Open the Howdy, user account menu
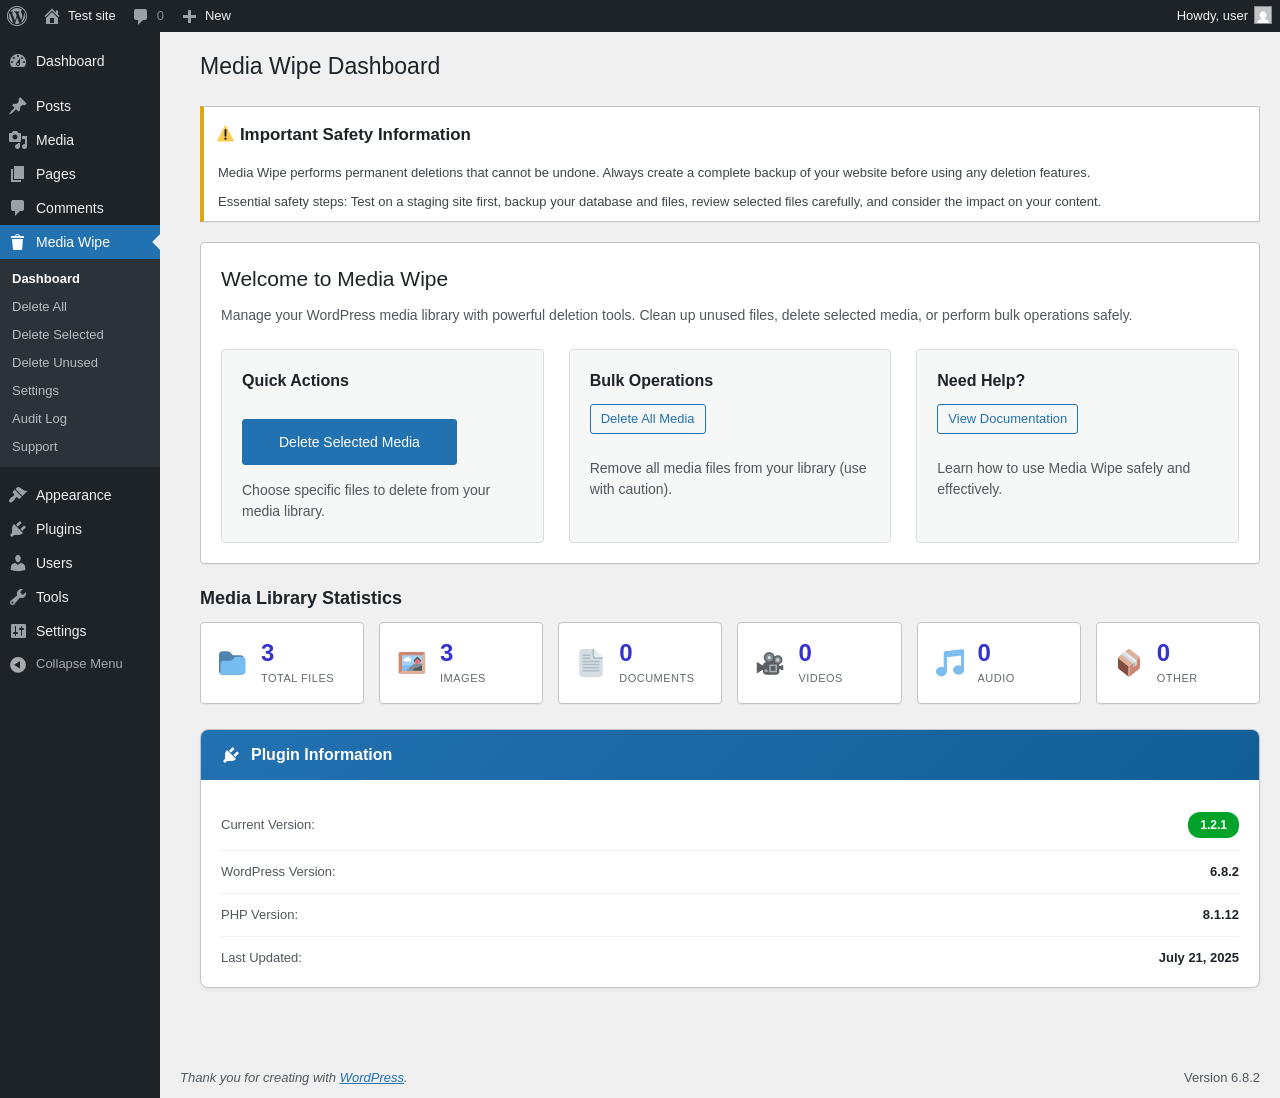This screenshot has width=1280, height=1098. coord(1224,16)
